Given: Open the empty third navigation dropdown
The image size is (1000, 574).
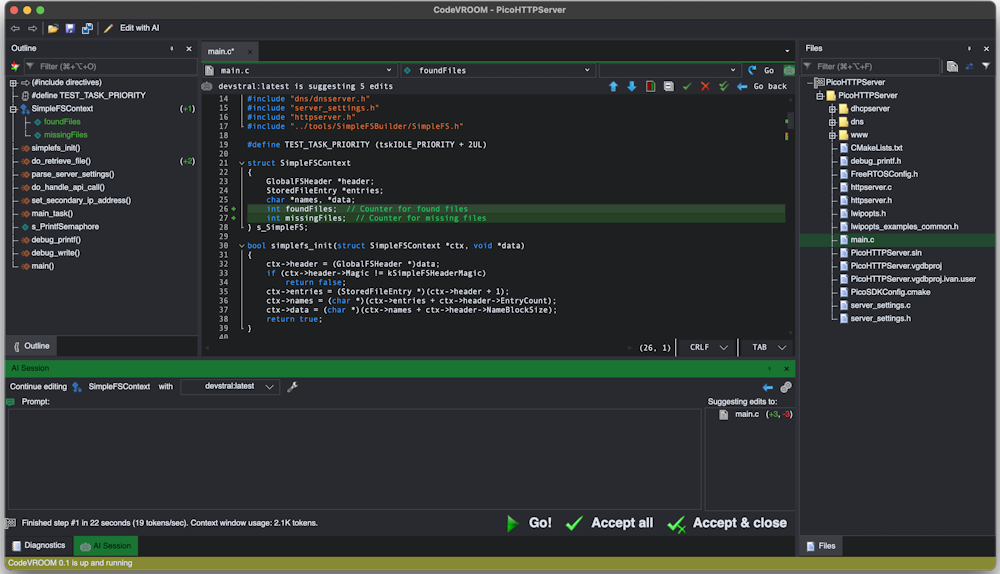Looking at the screenshot, I should click(x=668, y=70).
